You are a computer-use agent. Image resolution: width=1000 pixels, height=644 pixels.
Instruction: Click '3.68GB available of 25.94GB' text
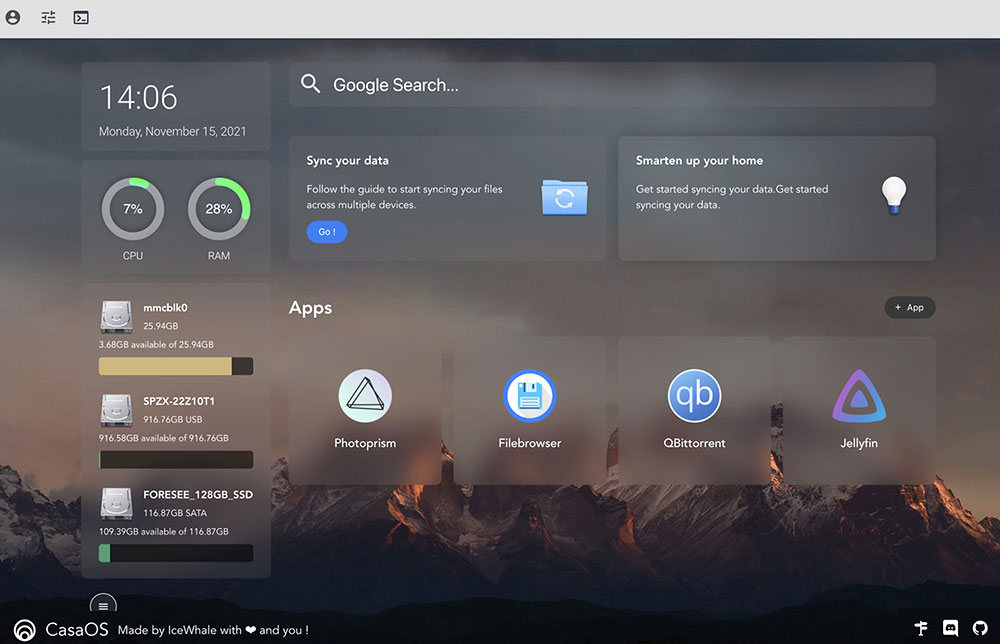coord(156,344)
